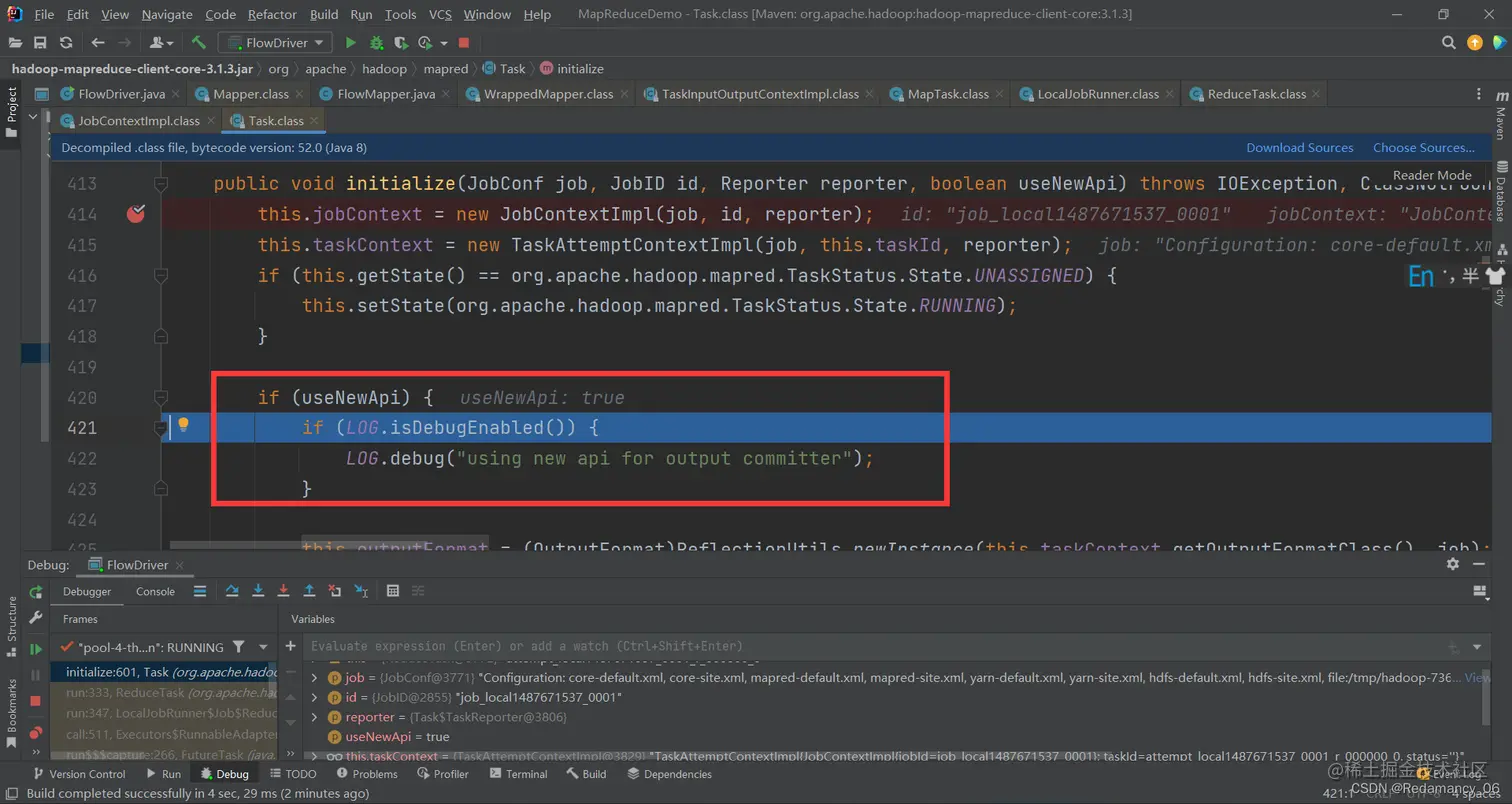
Task: Open the profiler run dropdown arrow
Action: (443, 43)
